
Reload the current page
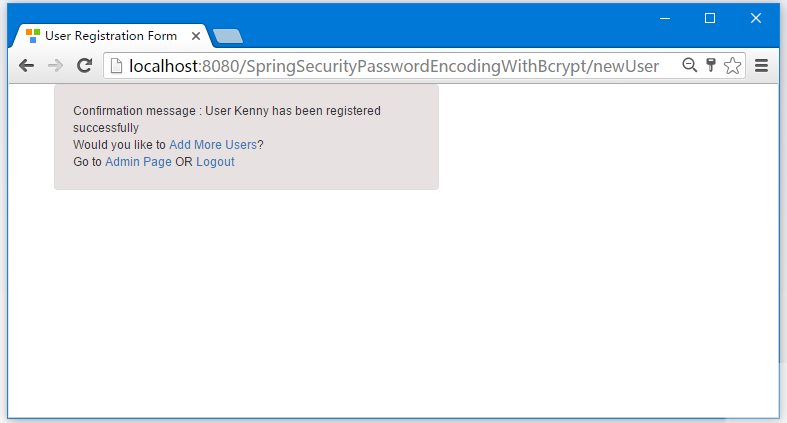click(x=84, y=65)
